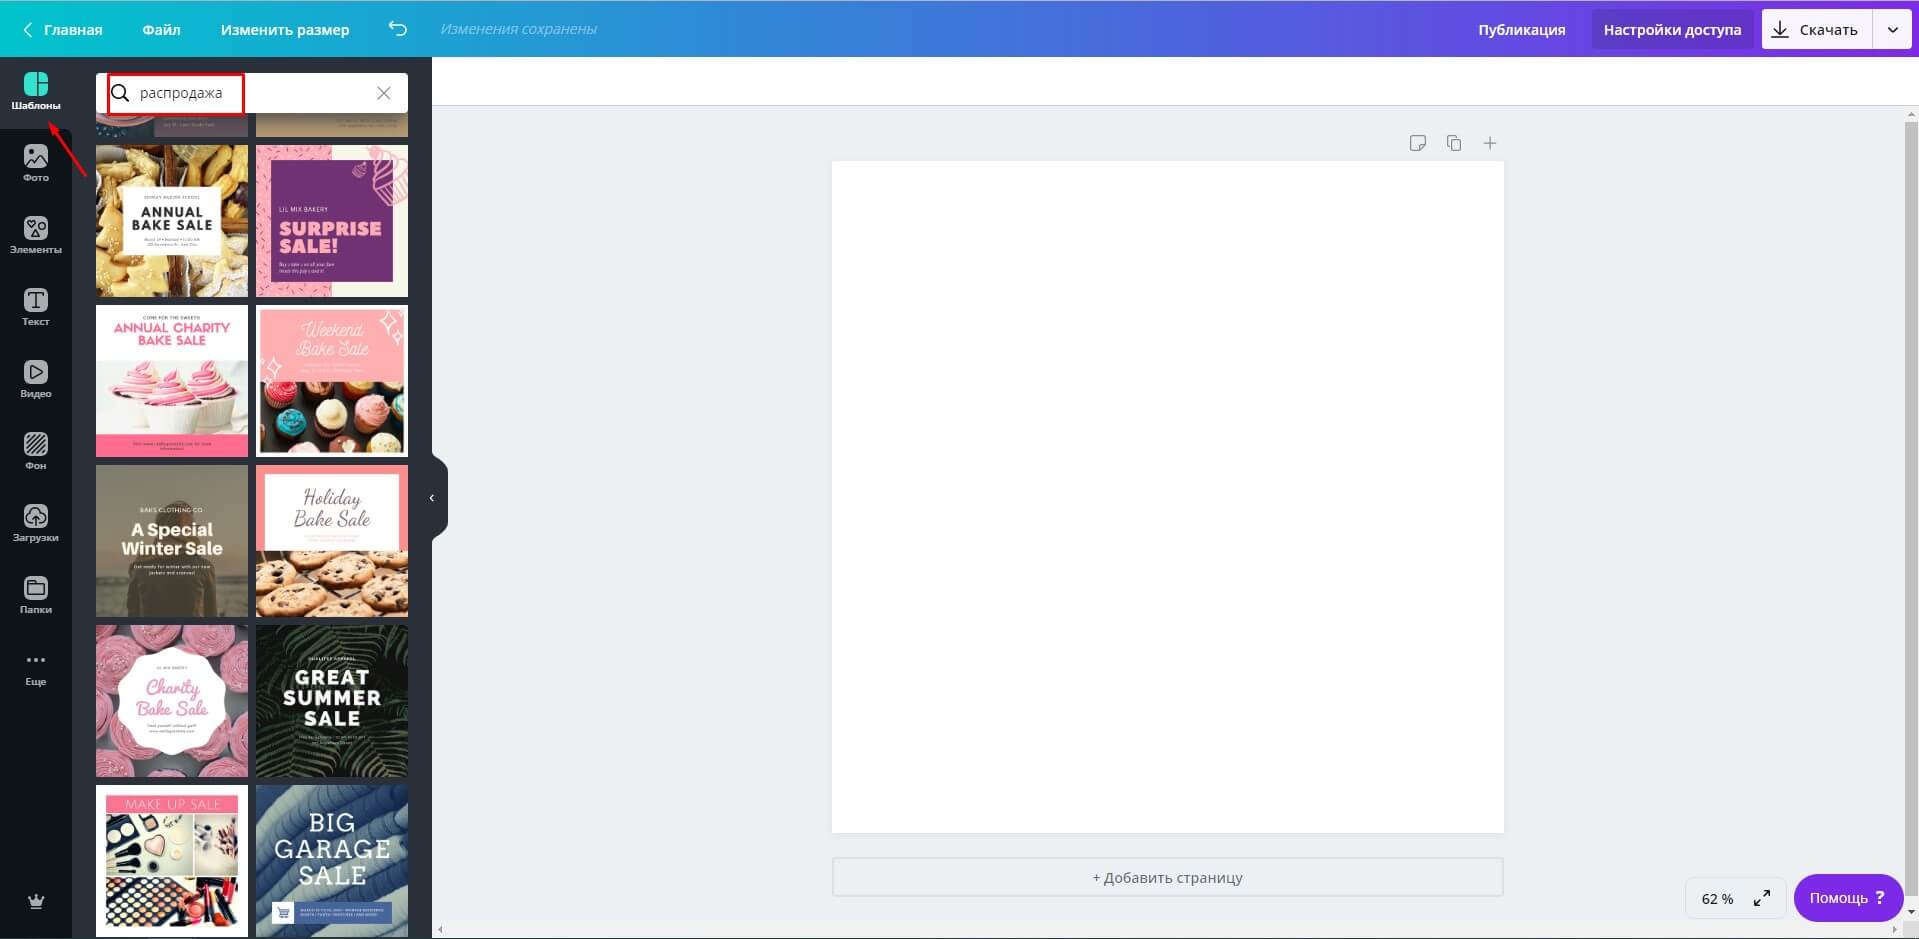1919x939 pixels.
Task: Select the Weekend Bake Sale template
Action: coord(332,381)
